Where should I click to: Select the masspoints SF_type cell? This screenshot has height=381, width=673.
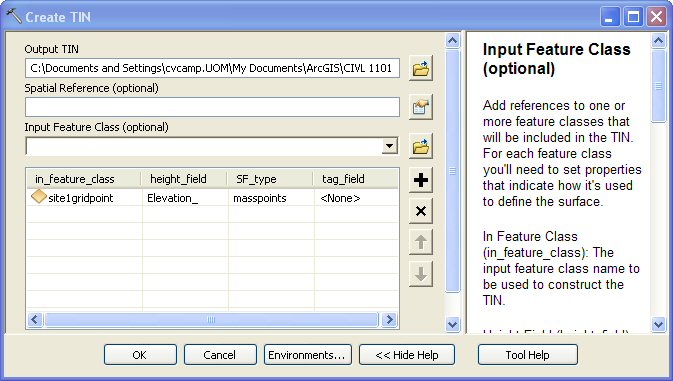[271, 198]
